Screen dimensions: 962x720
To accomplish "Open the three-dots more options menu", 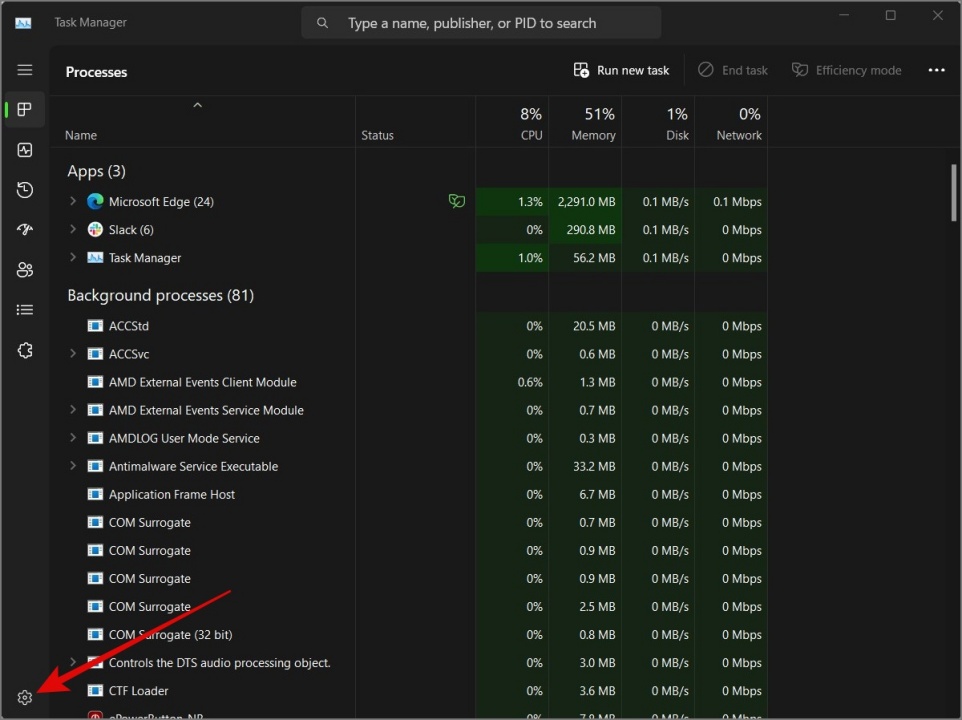I will 936,71.
